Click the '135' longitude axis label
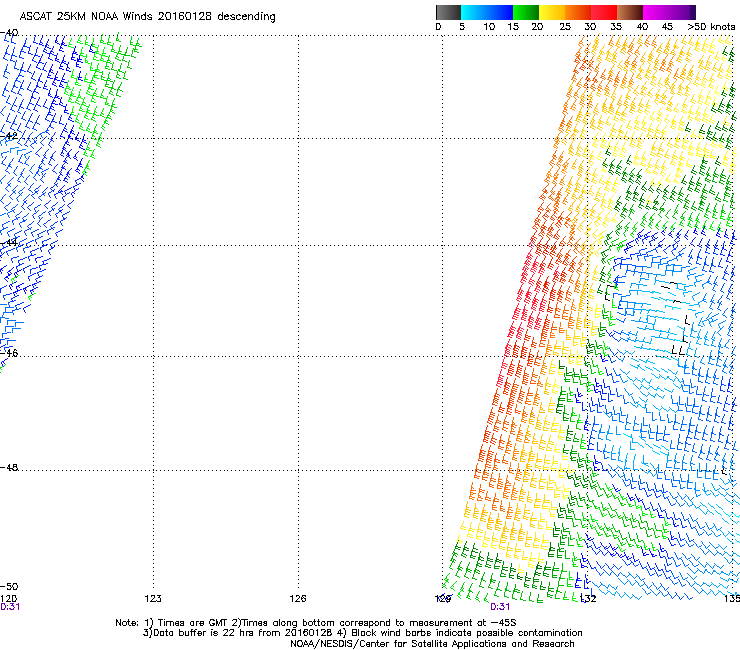 coord(732,599)
